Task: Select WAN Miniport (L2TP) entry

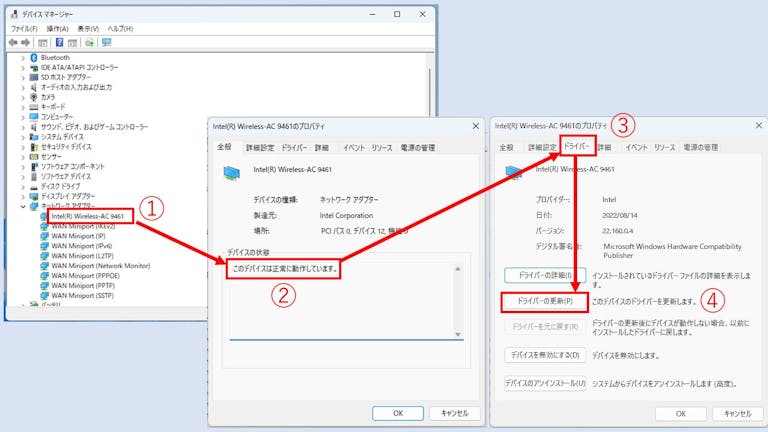Action: pos(82,256)
